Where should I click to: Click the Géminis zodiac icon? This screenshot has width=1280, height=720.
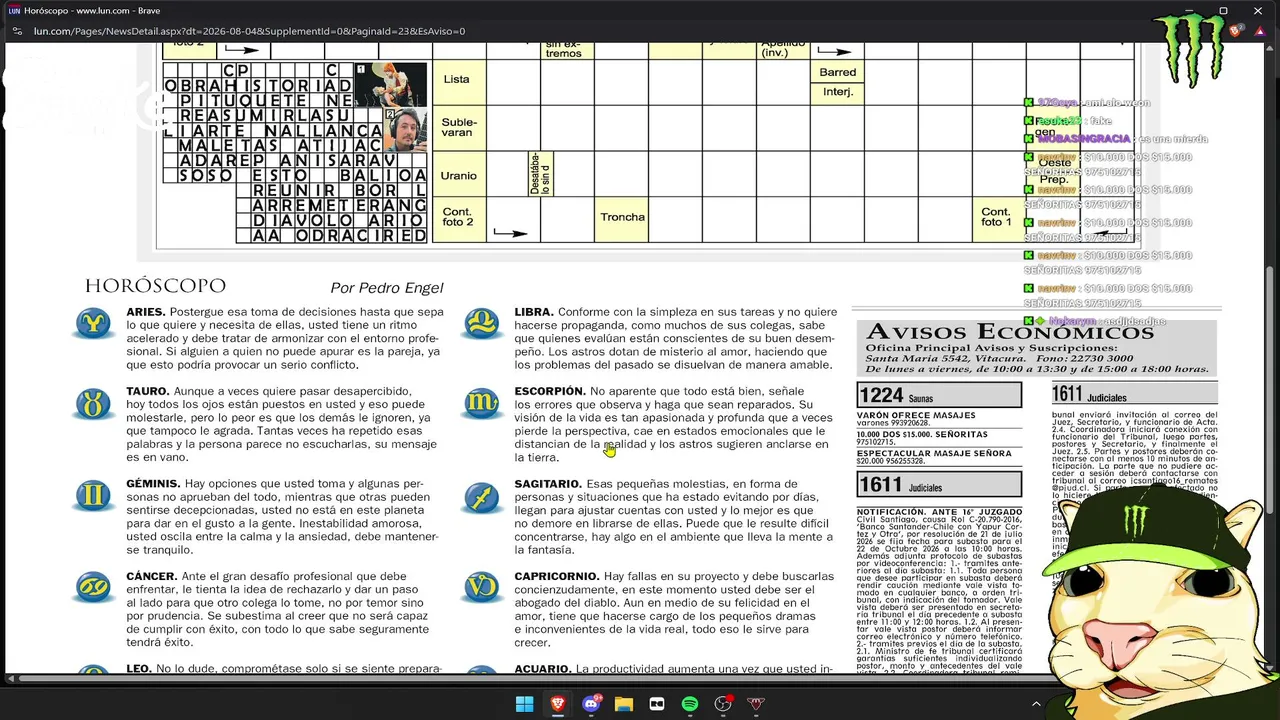tap(93, 496)
